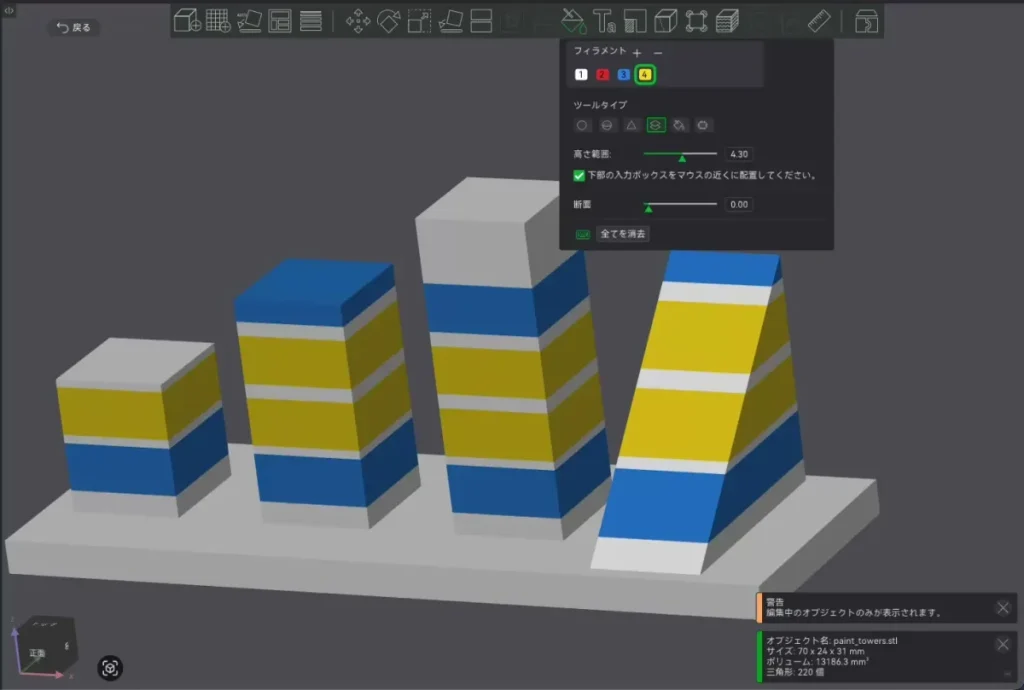This screenshot has width=1024, height=690.
Task: Click the section view value field 0.00
Action: coord(739,204)
